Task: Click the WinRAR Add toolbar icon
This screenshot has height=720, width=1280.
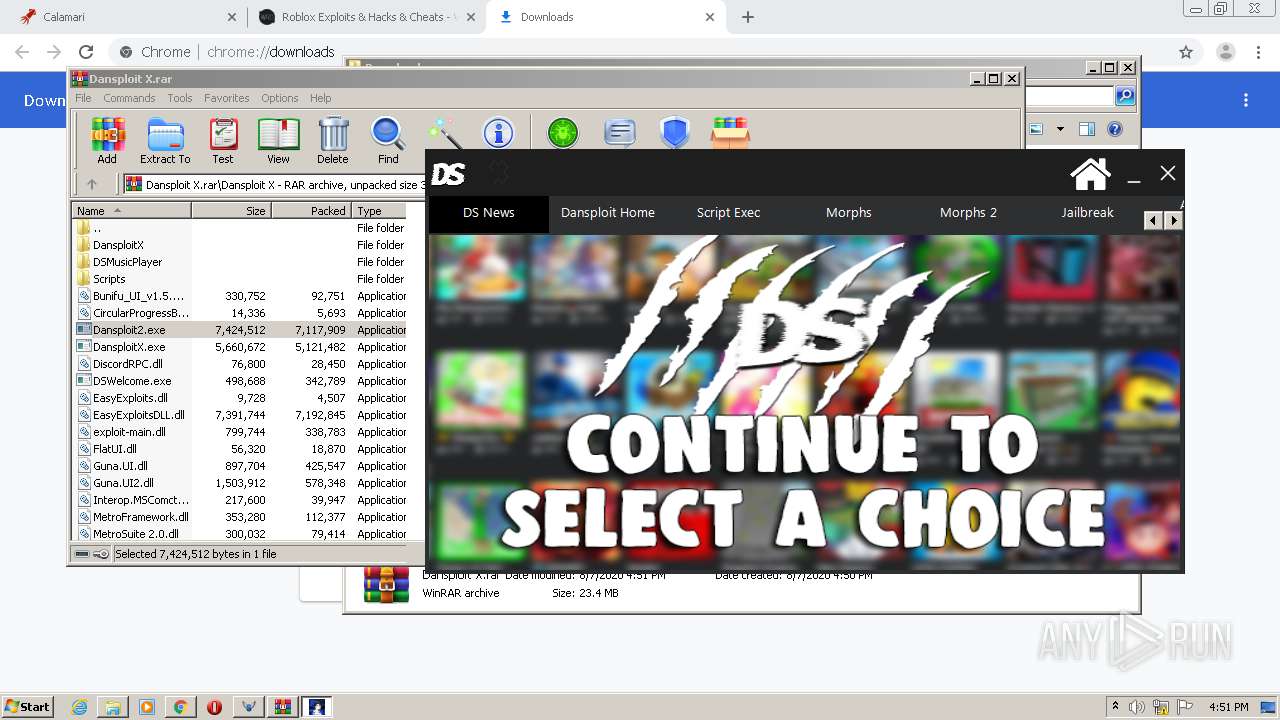Action: pos(107,141)
